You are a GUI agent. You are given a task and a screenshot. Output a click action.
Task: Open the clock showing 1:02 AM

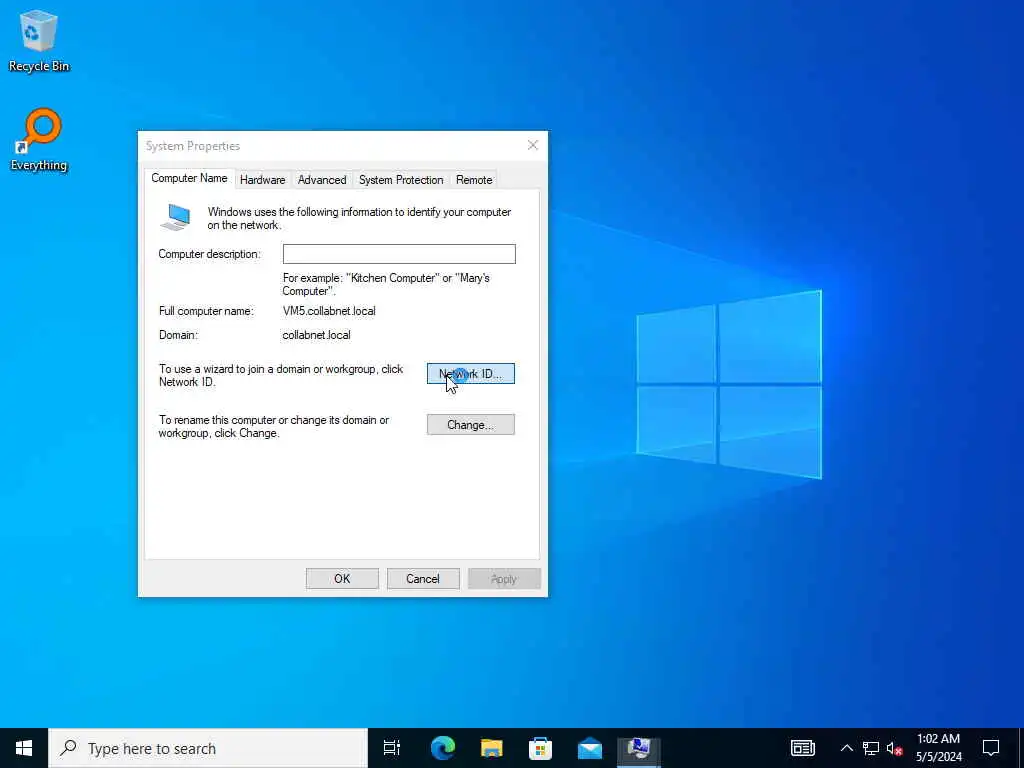point(938,748)
